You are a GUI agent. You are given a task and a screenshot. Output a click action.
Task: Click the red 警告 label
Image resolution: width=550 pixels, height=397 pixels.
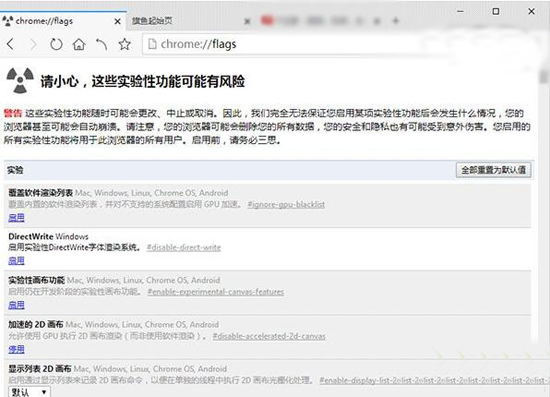point(13,113)
